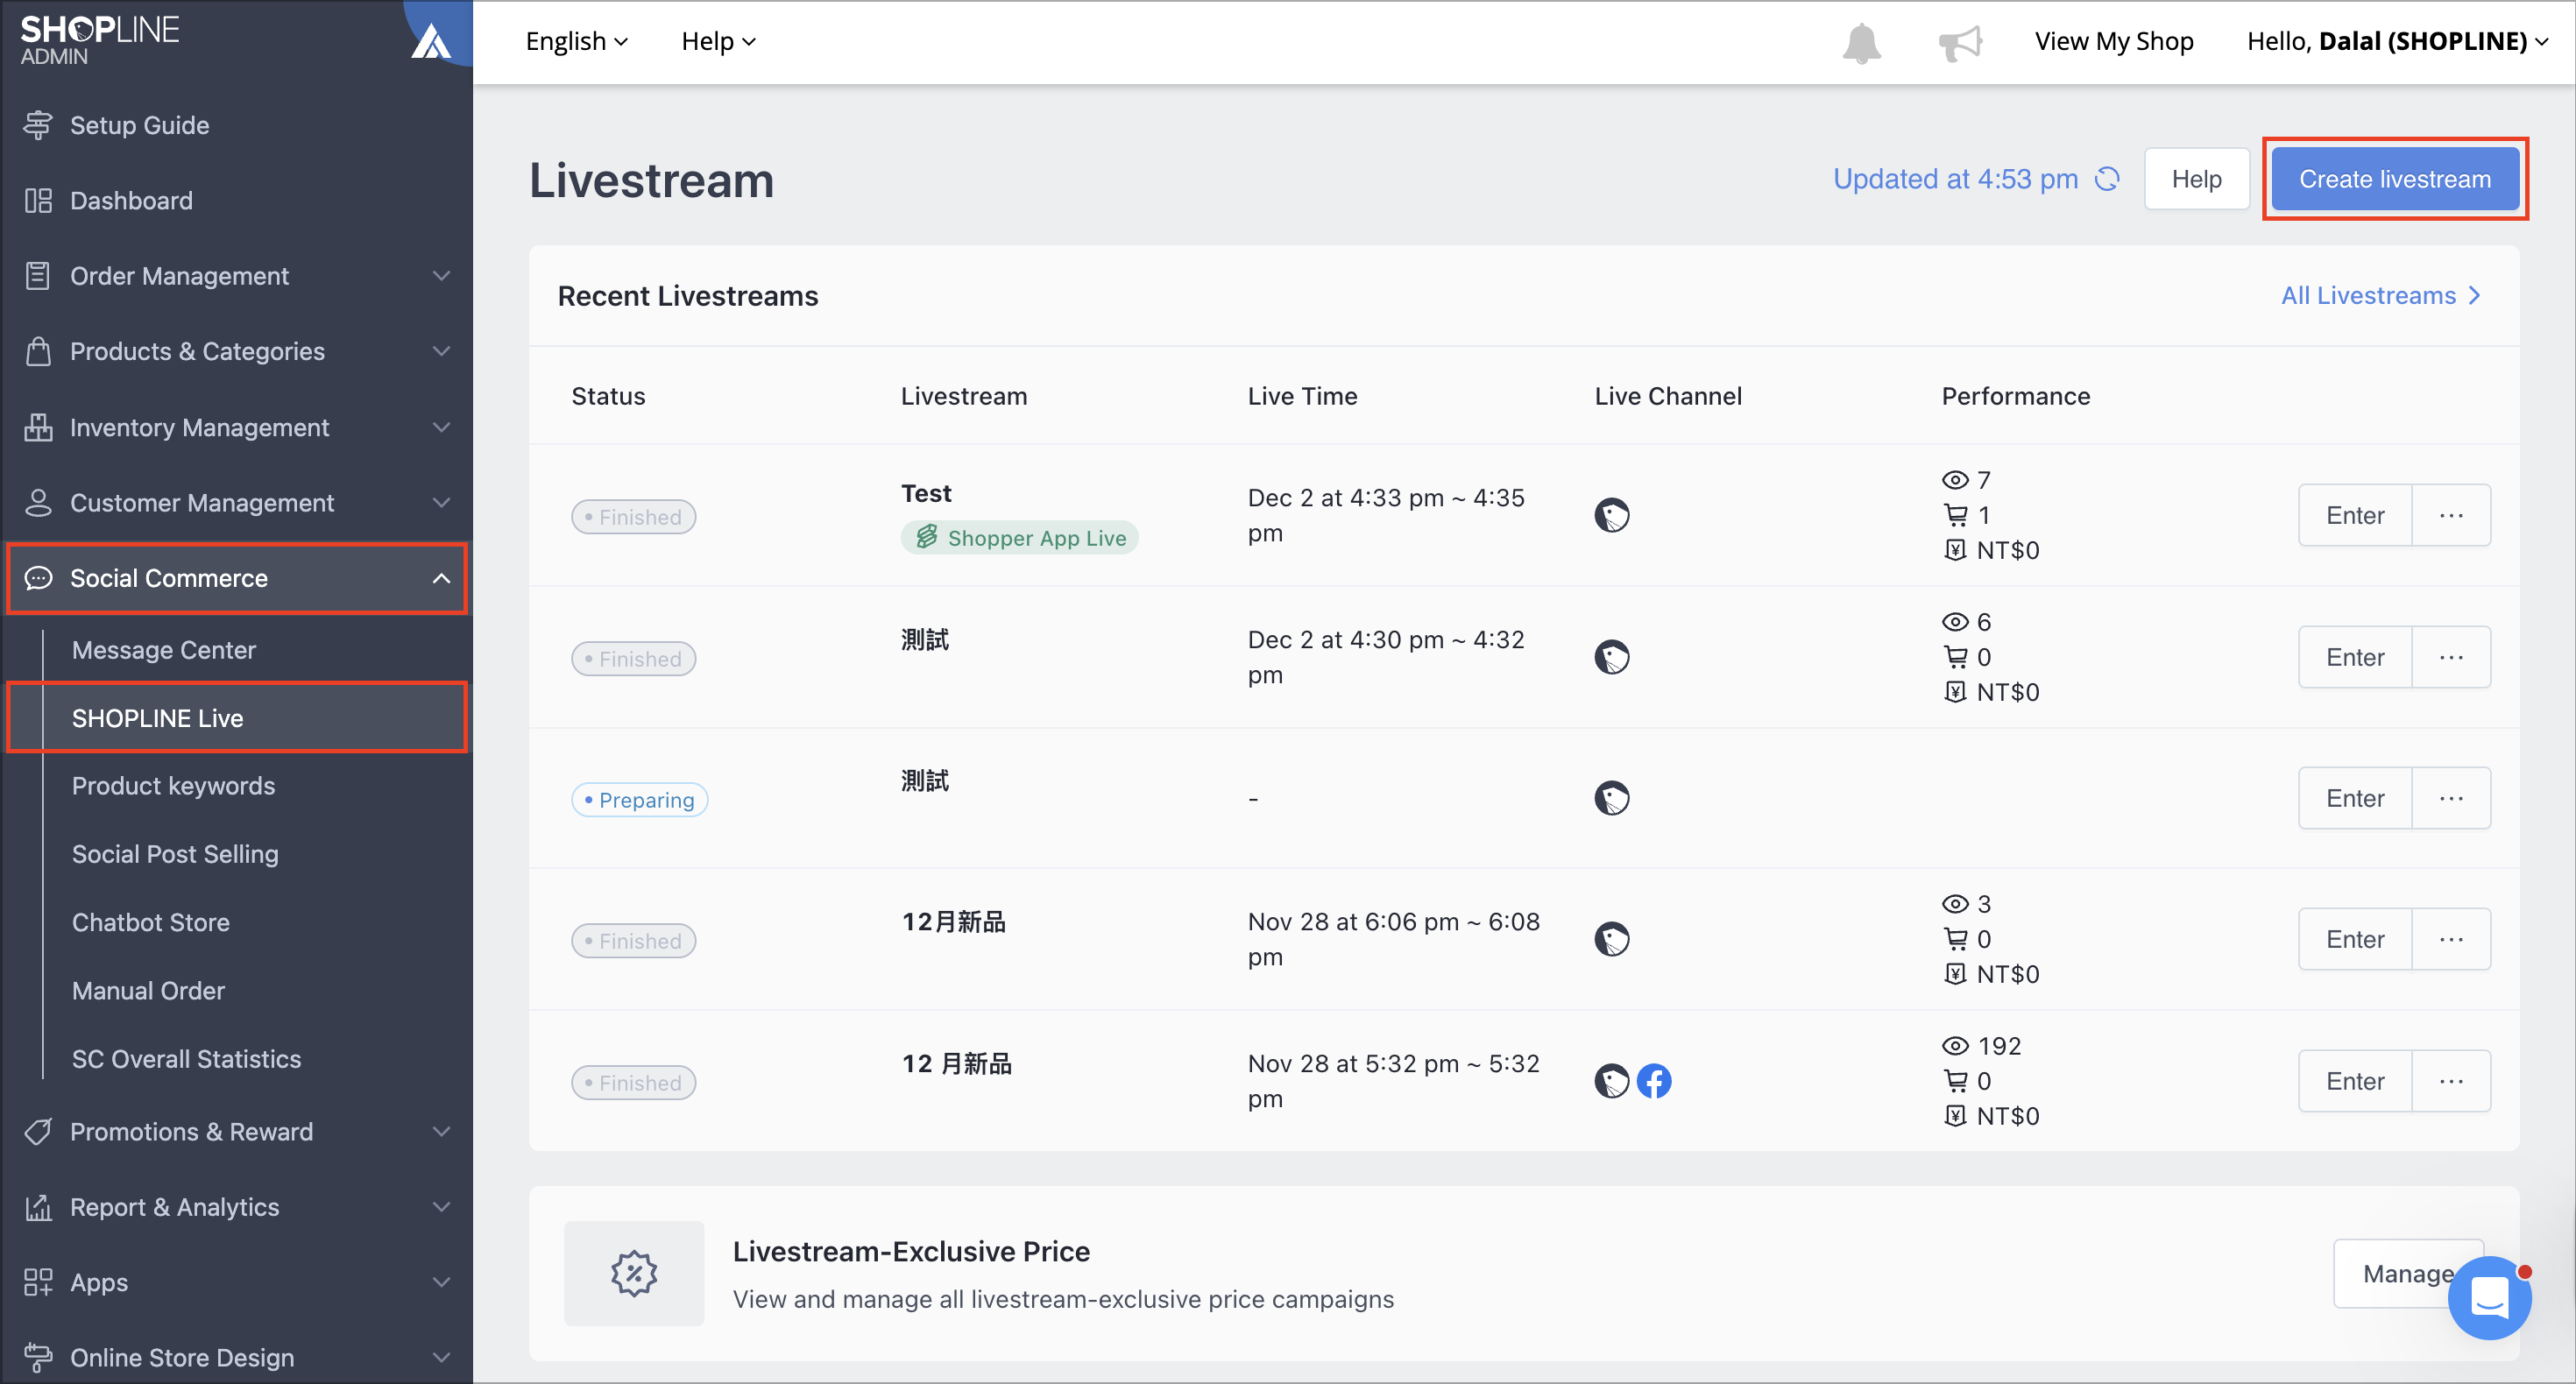Click the Manage button for Livestream-Exclusive Price
The image size is (2576, 1384).
pyautogui.click(x=2408, y=1273)
